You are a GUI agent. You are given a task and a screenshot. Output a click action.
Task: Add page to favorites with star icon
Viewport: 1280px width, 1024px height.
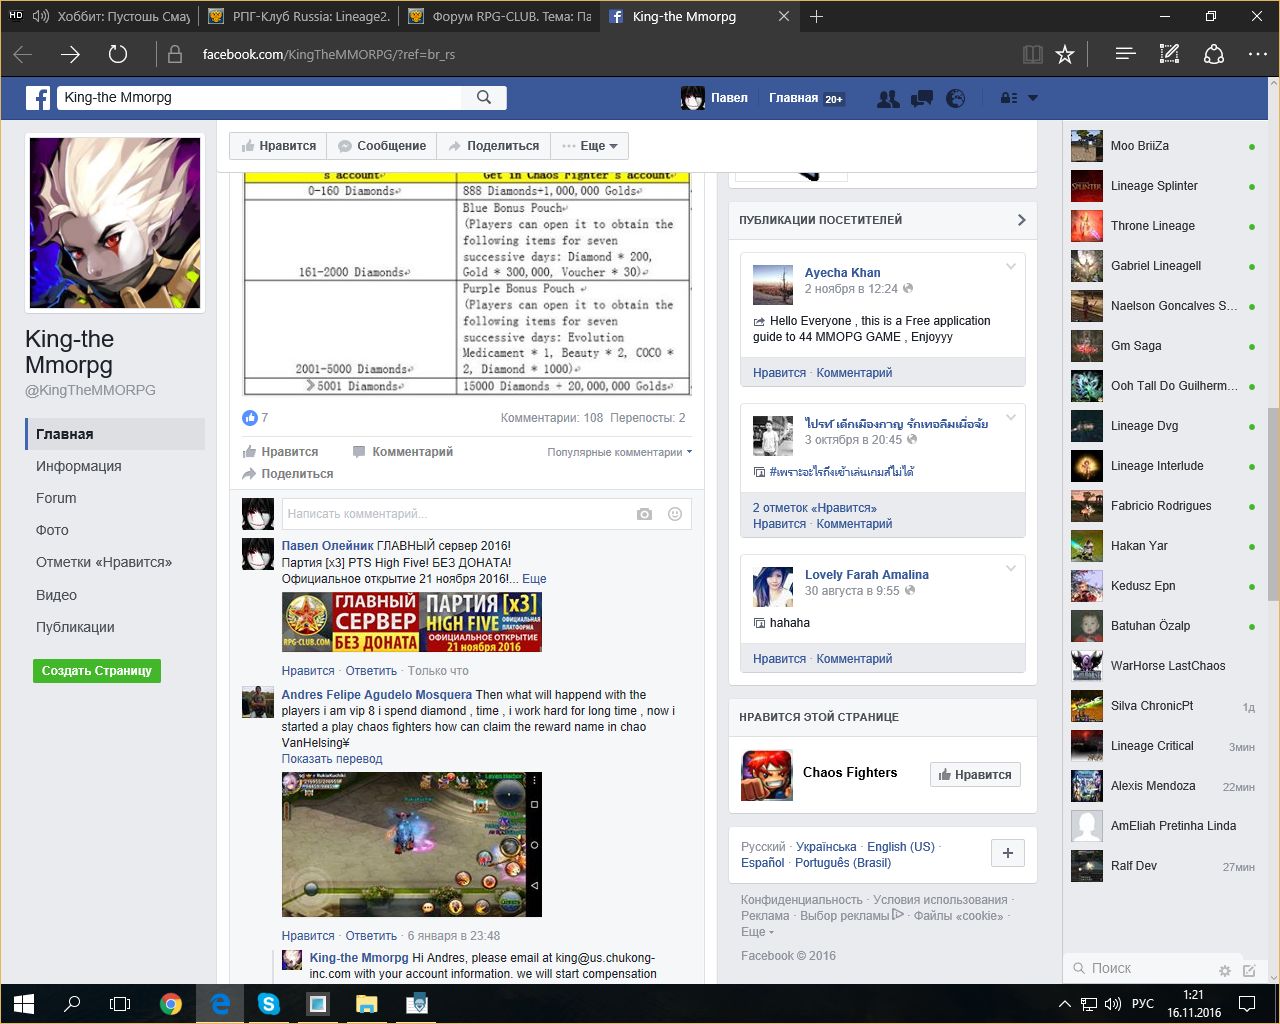click(1065, 54)
